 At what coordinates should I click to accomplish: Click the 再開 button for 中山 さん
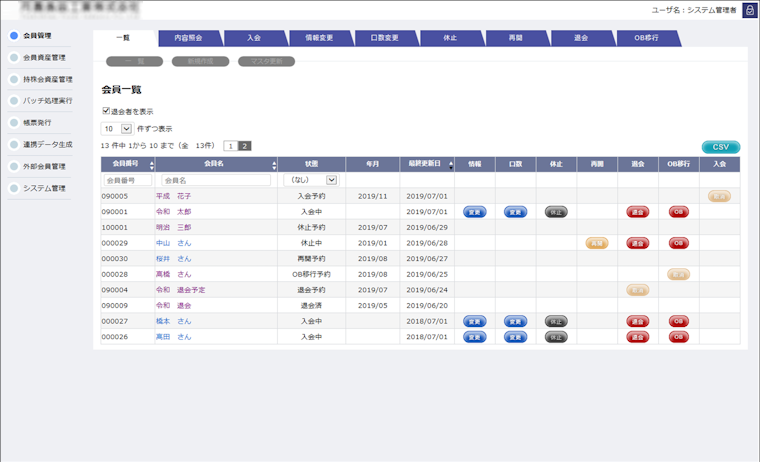coord(596,243)
